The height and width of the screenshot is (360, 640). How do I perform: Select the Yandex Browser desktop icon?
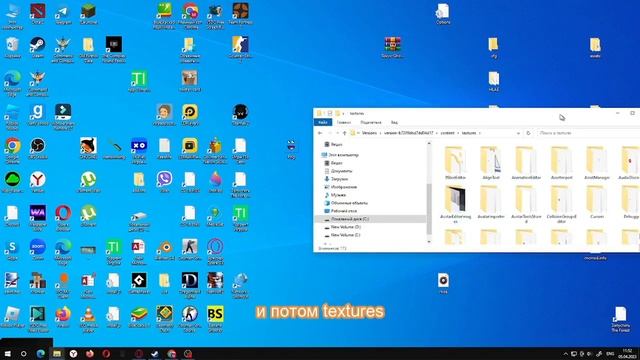click(x=38, y=182)
